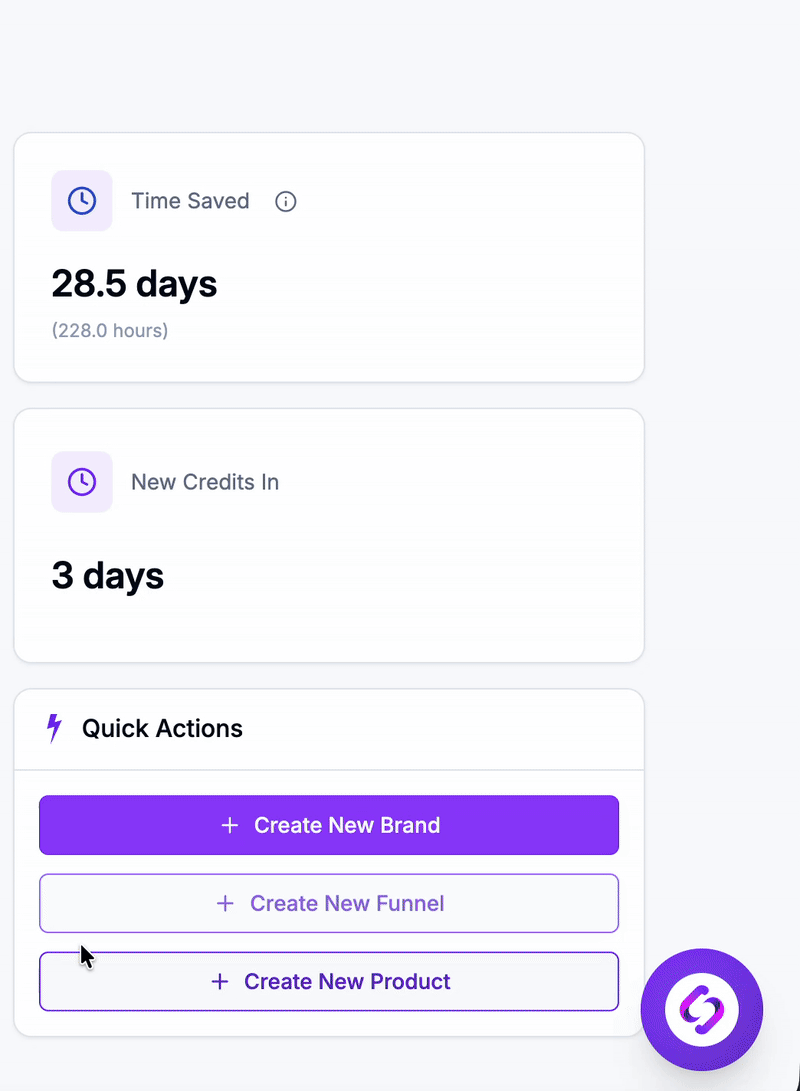Viewport: 800px width, 1091px height.
Task: Click the Quick Actions lightning bolt icon
Action: pos(54,728)
